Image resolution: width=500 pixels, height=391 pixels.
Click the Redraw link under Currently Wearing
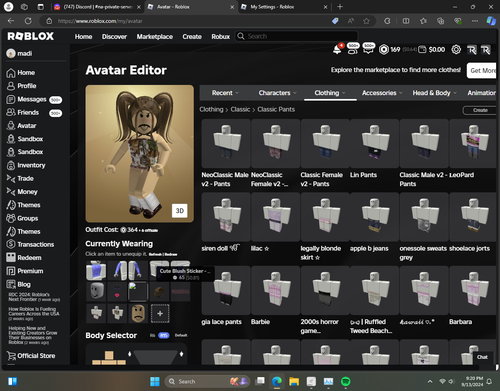pyautogui.click(x=171, y=254)
